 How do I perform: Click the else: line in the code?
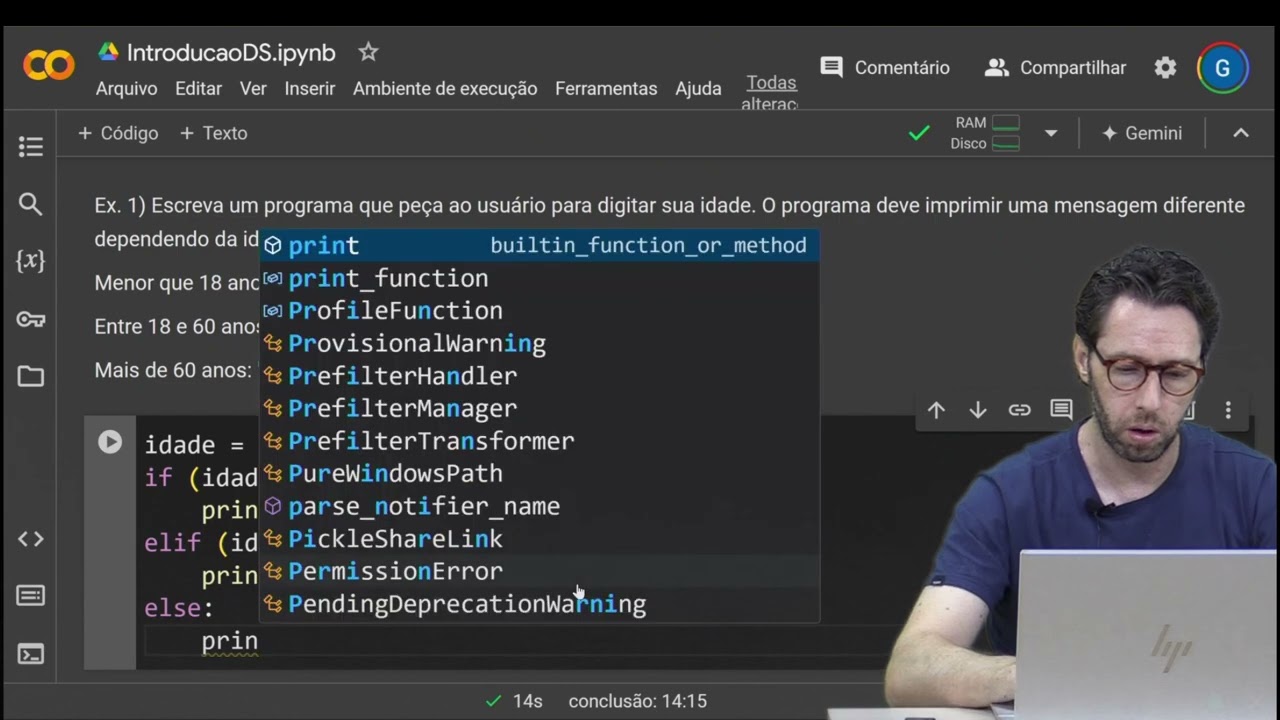click(x=179, y=607)
